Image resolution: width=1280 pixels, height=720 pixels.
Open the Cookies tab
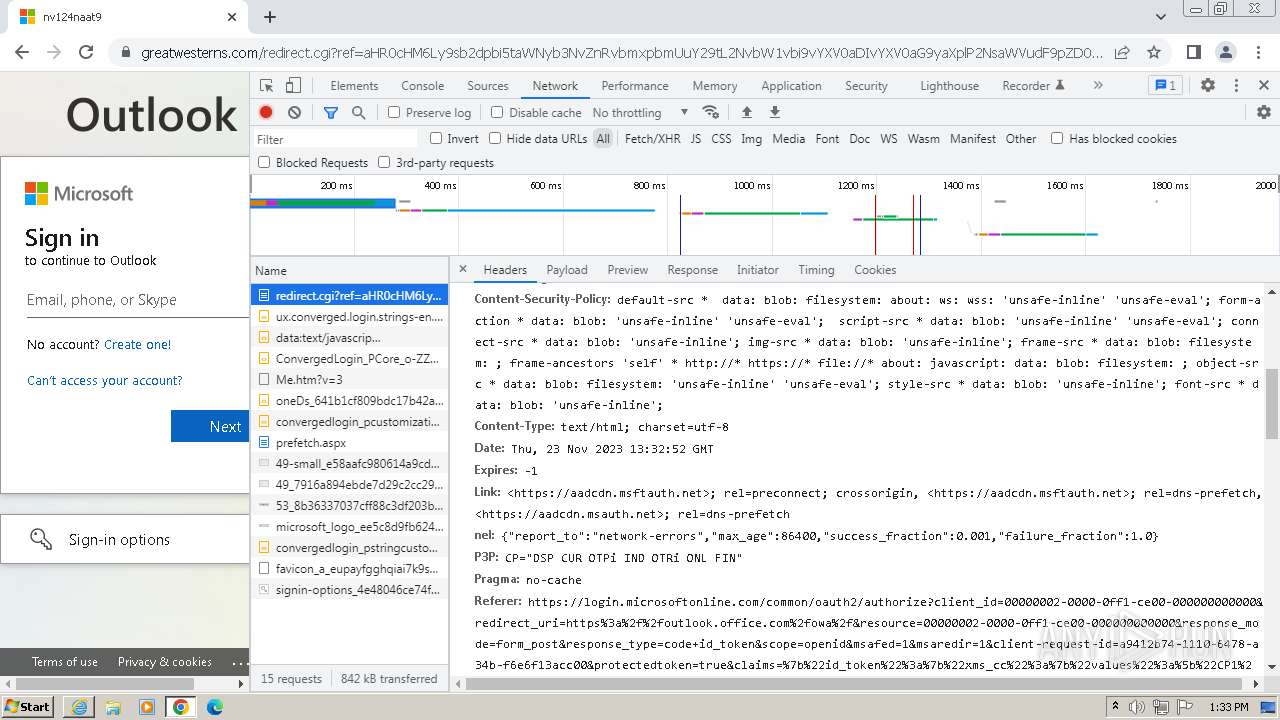click(875, 270)
